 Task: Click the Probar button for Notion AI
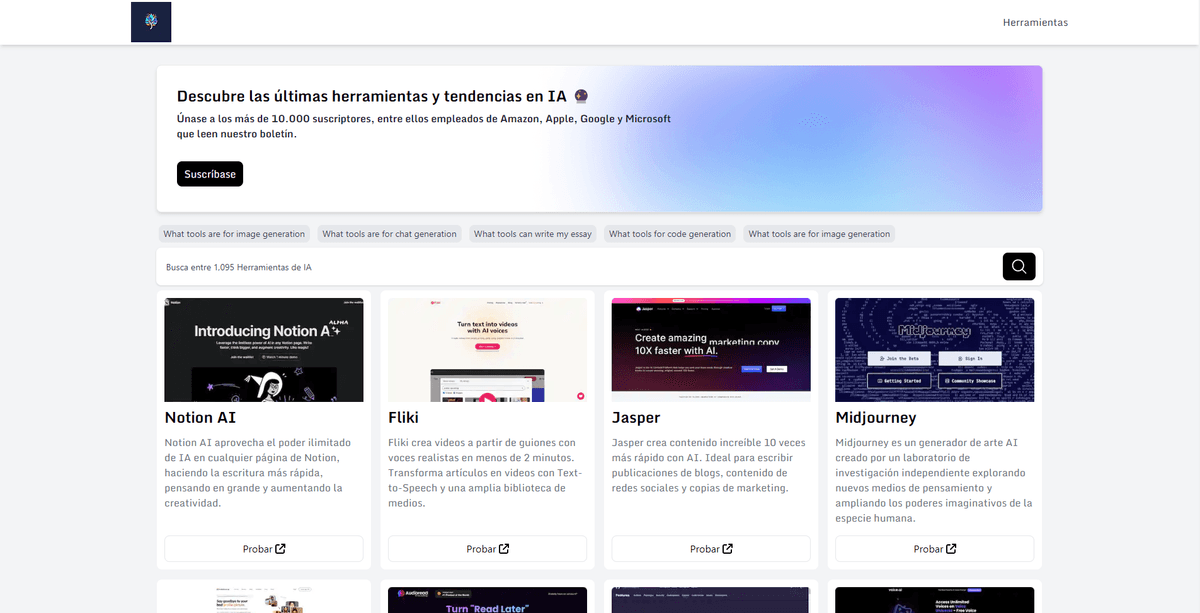pos(264,548)
